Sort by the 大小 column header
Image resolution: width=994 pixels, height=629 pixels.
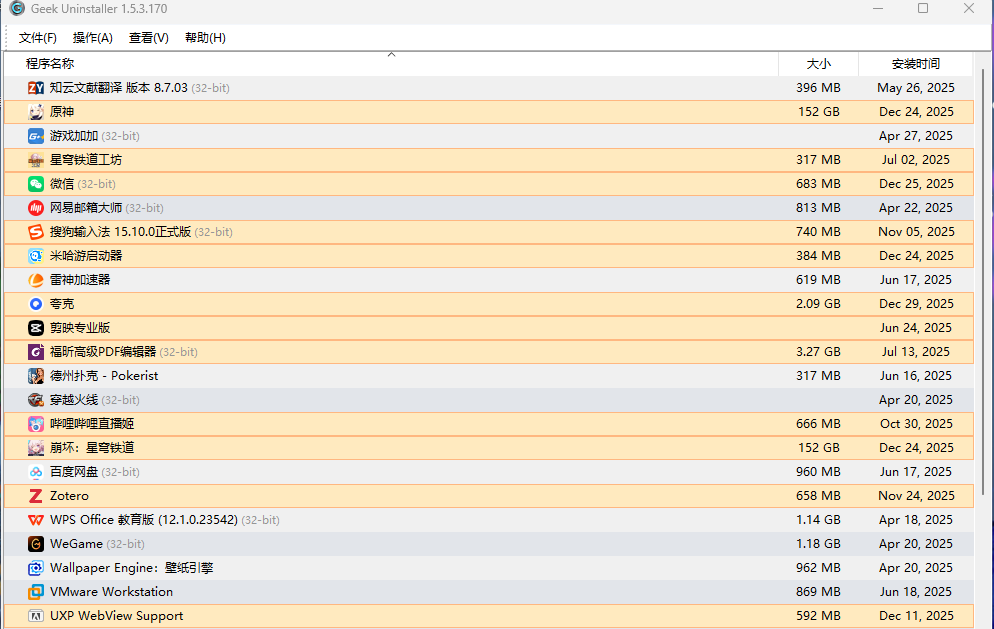[818, 64]
